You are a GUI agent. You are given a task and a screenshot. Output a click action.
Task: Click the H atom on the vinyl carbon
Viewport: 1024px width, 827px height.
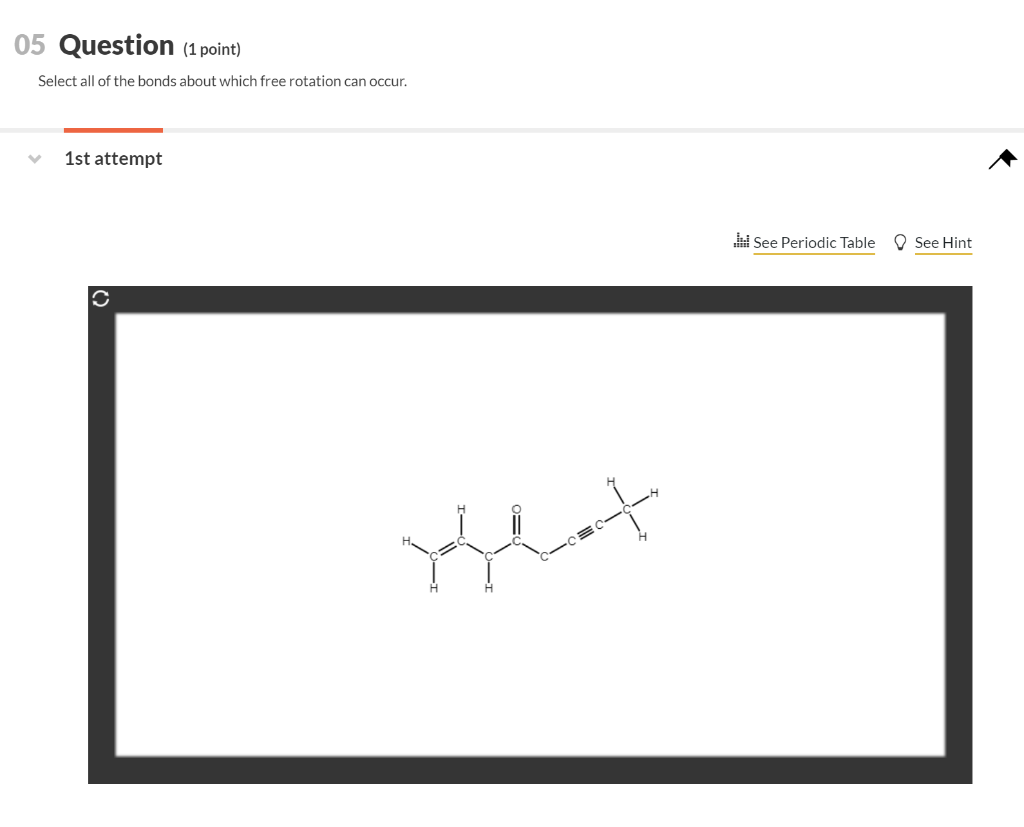coord(461,509)
